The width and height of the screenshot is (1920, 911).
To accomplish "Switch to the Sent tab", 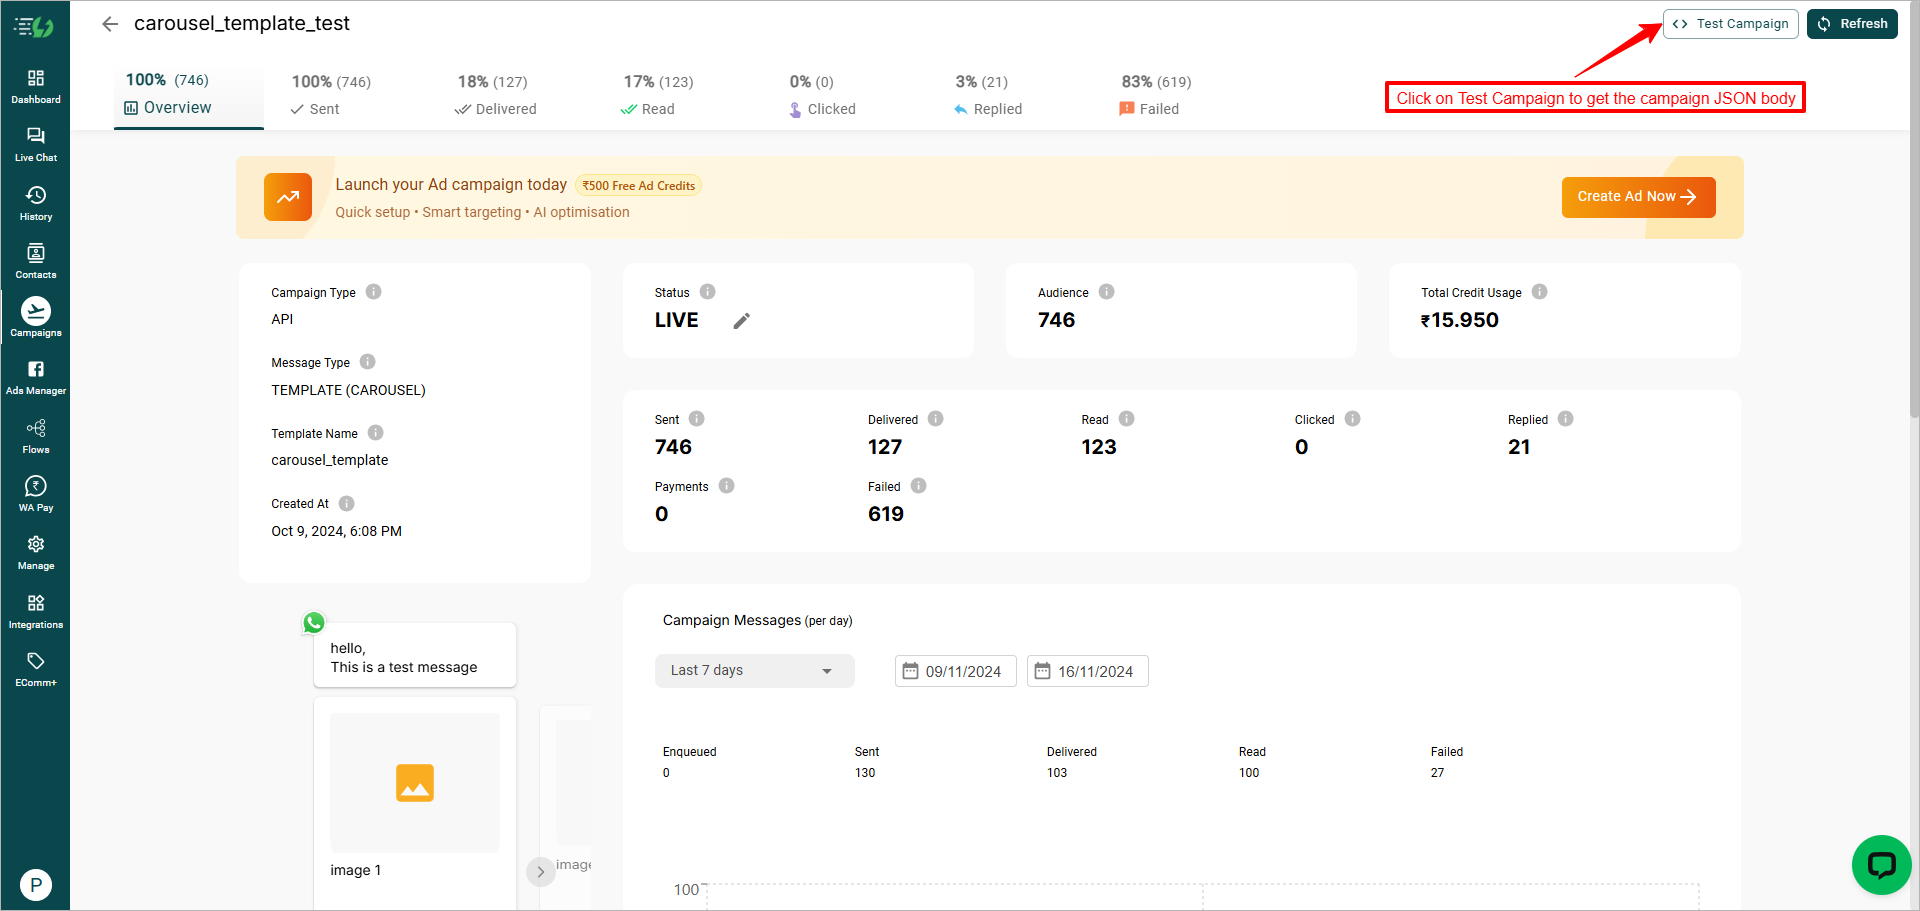I will pyautogui.click(x=331, y=95).
